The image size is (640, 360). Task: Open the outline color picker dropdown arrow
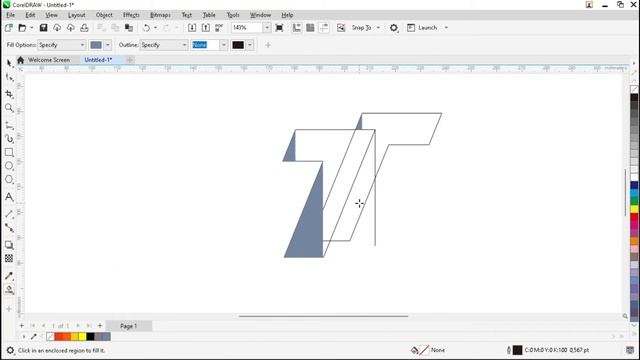pos(250,45)
